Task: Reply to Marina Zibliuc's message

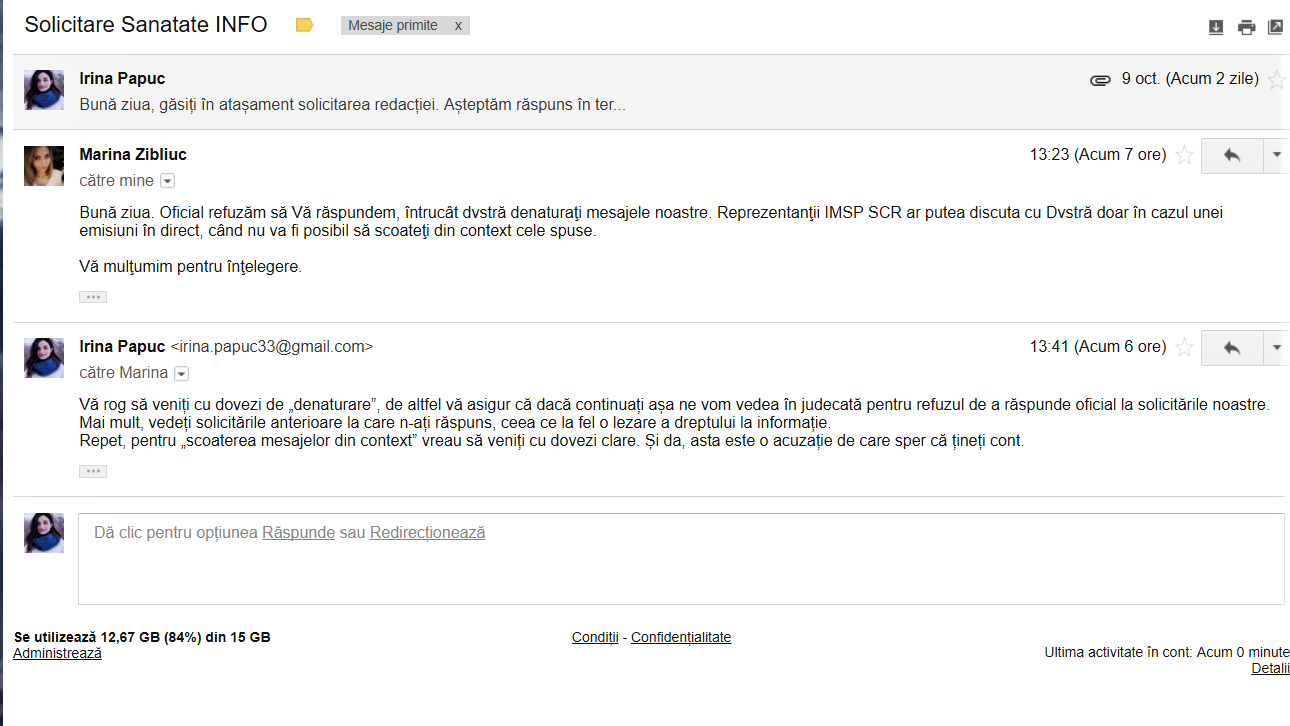Action: pos(1232,155)
